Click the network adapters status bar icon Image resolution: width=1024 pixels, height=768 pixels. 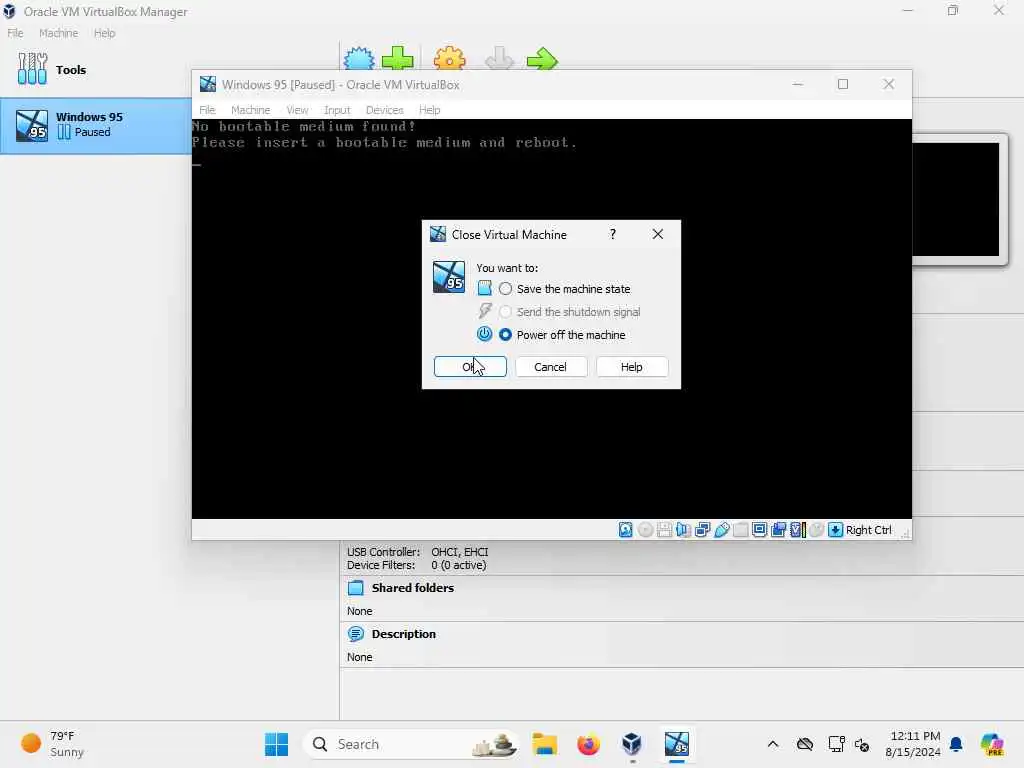point(703,530)
